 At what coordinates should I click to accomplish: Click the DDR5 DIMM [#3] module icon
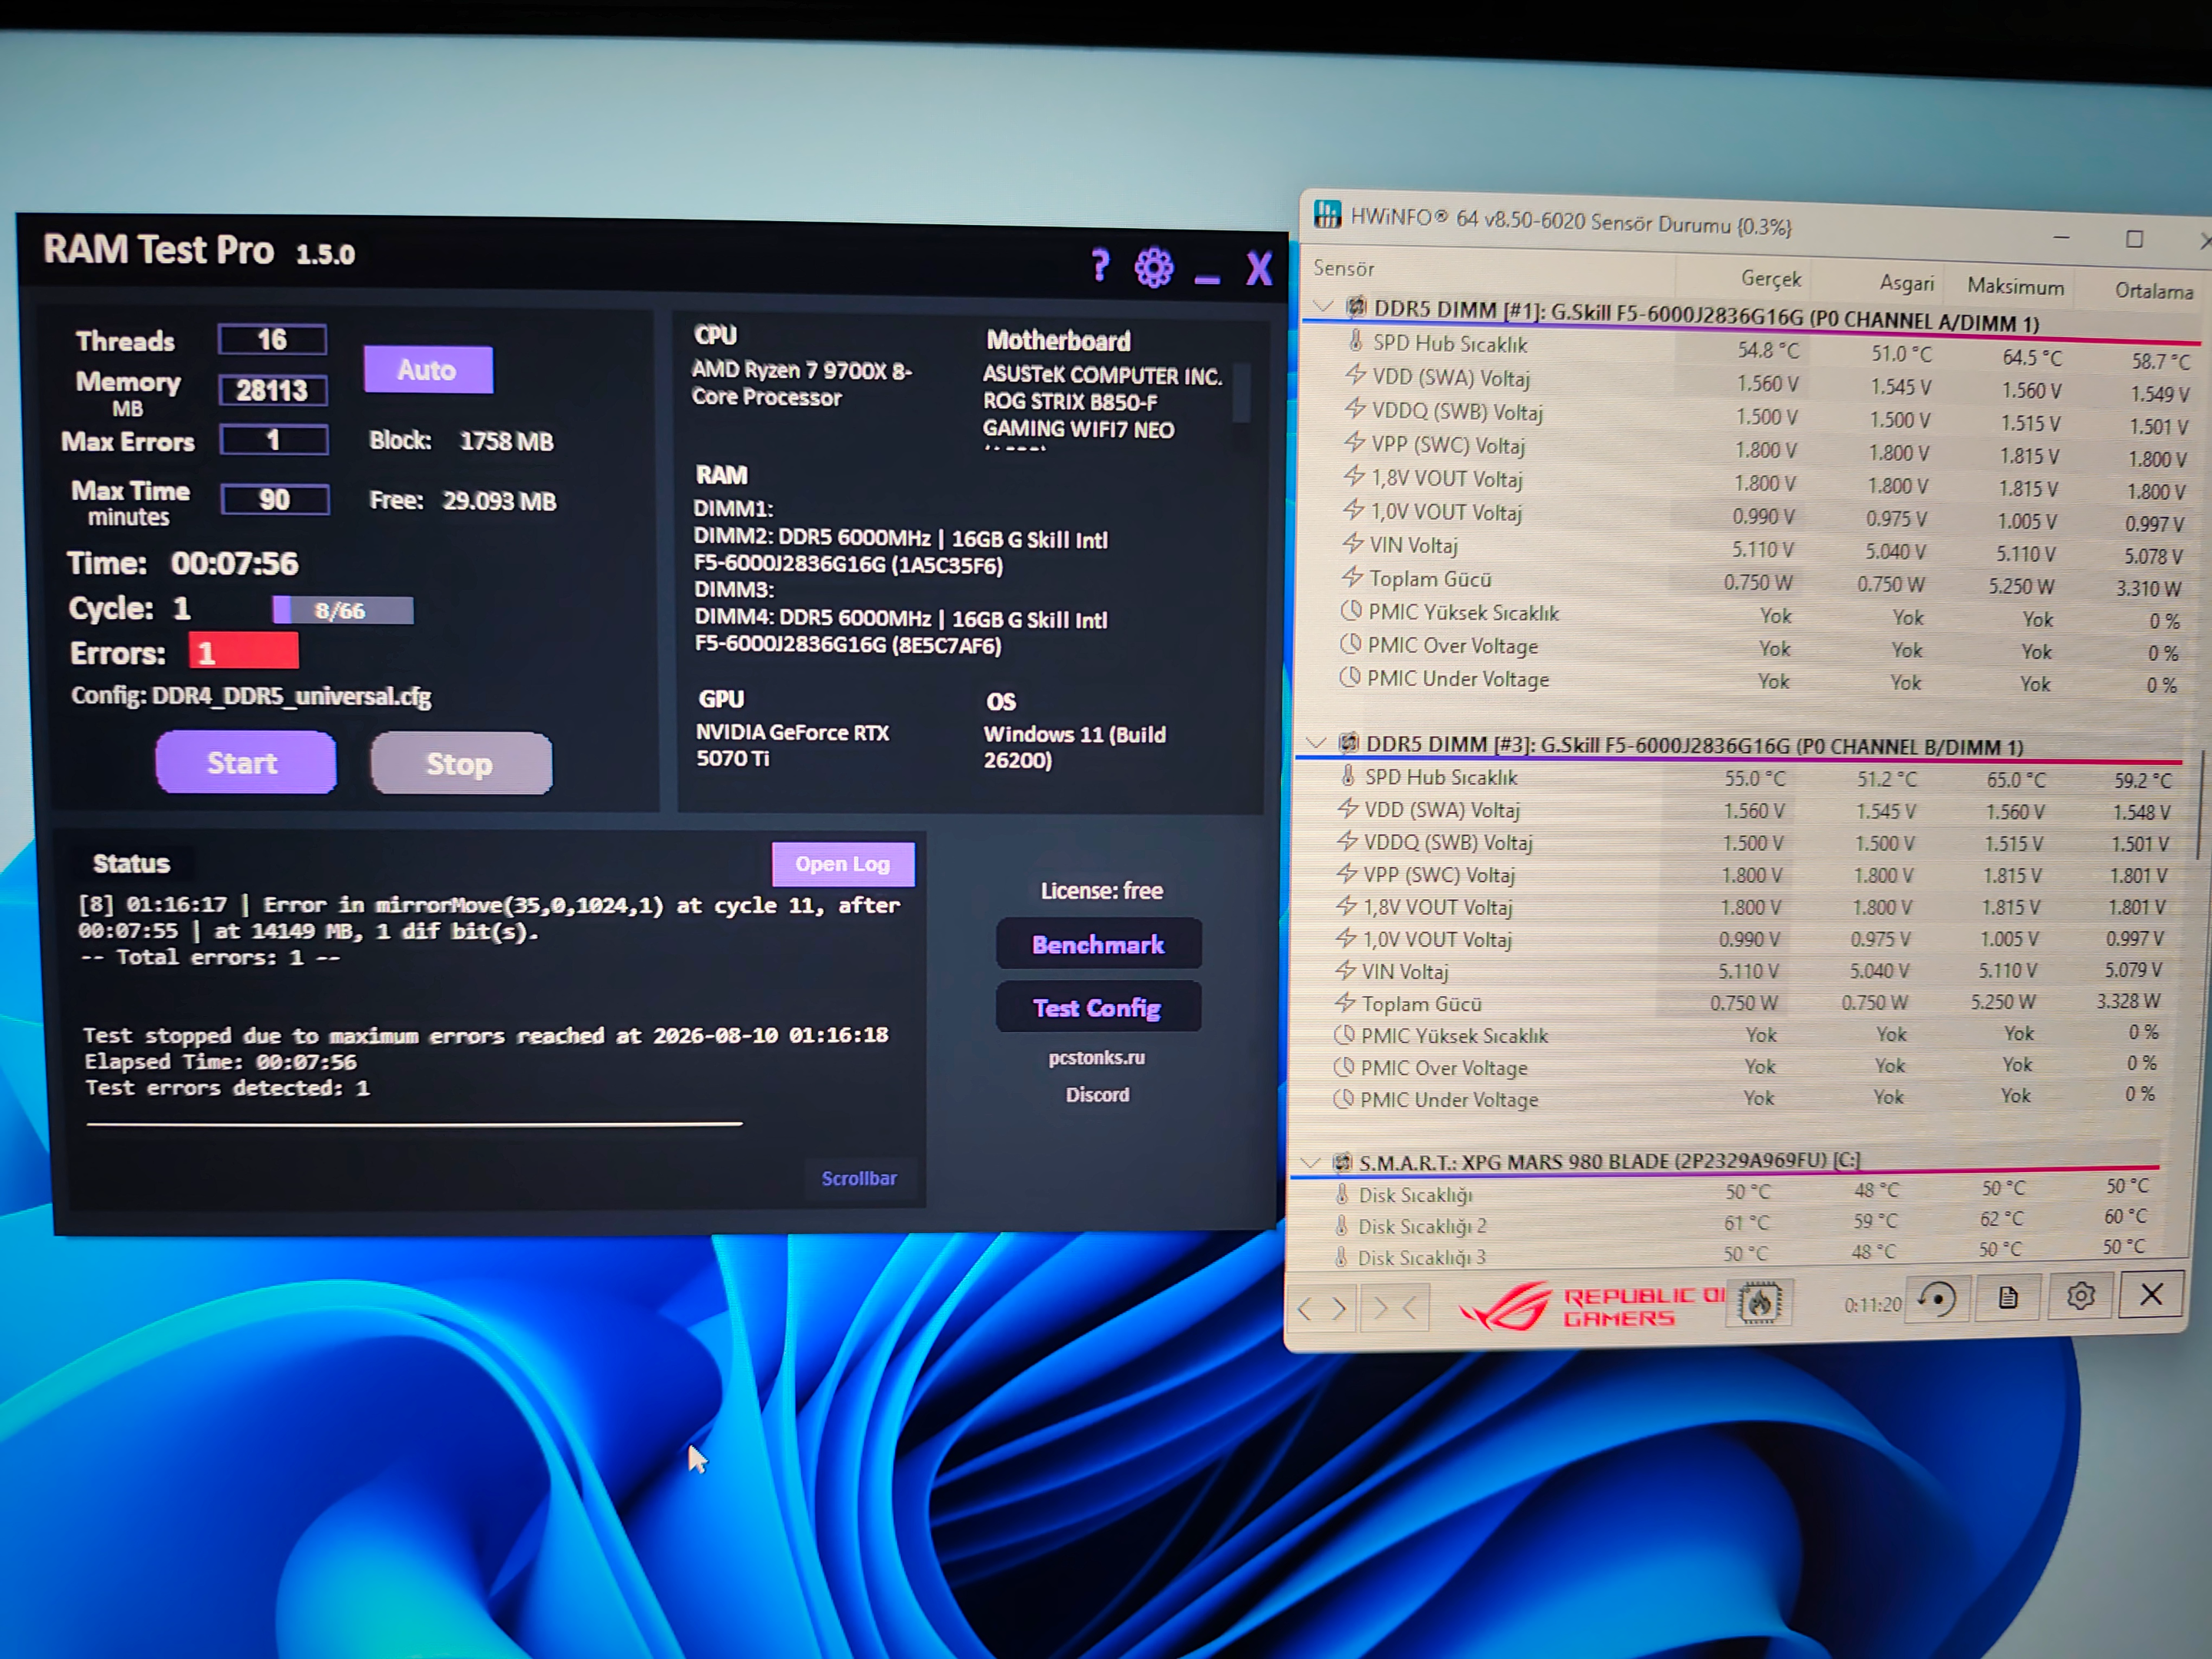coord(1349,742)
